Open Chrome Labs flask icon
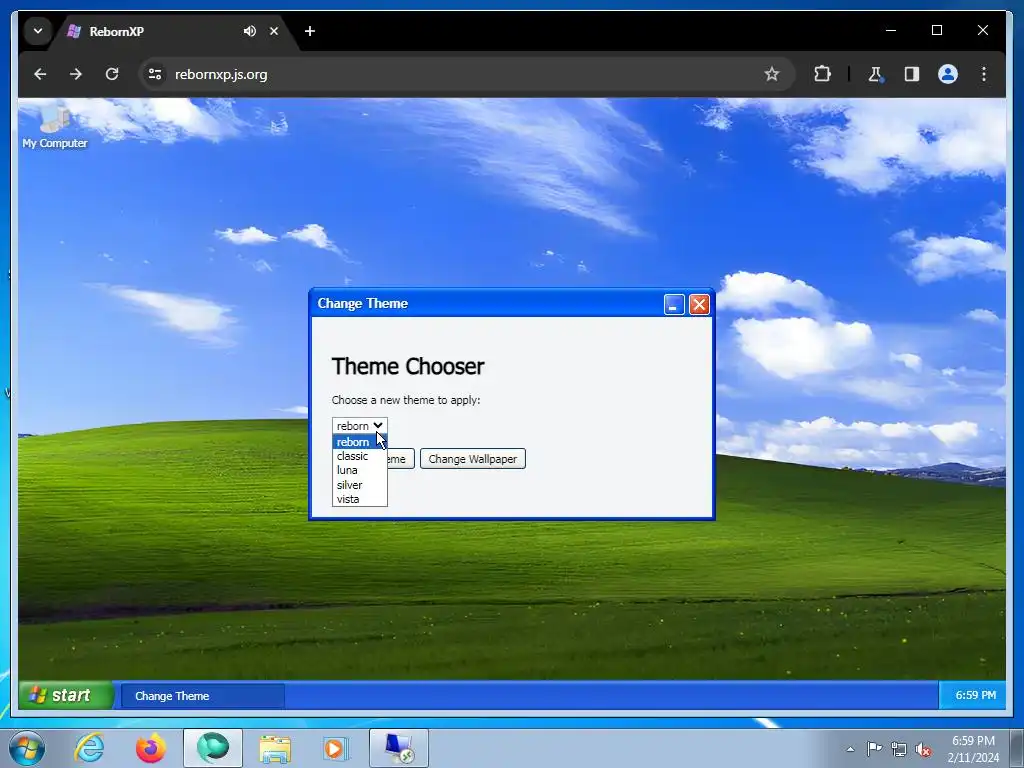Image resolution: width=1024 pixels, height=768 pixels. click(875, 74)
